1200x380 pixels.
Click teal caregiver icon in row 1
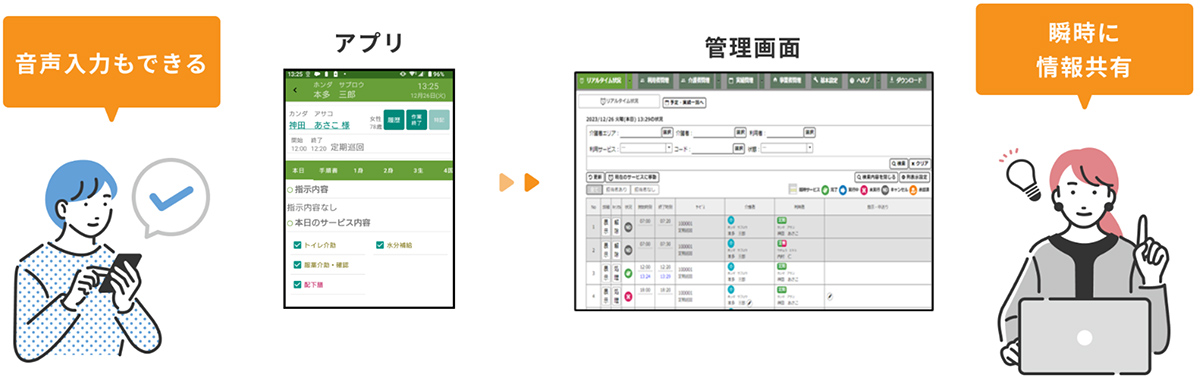(x=731, y=219)
